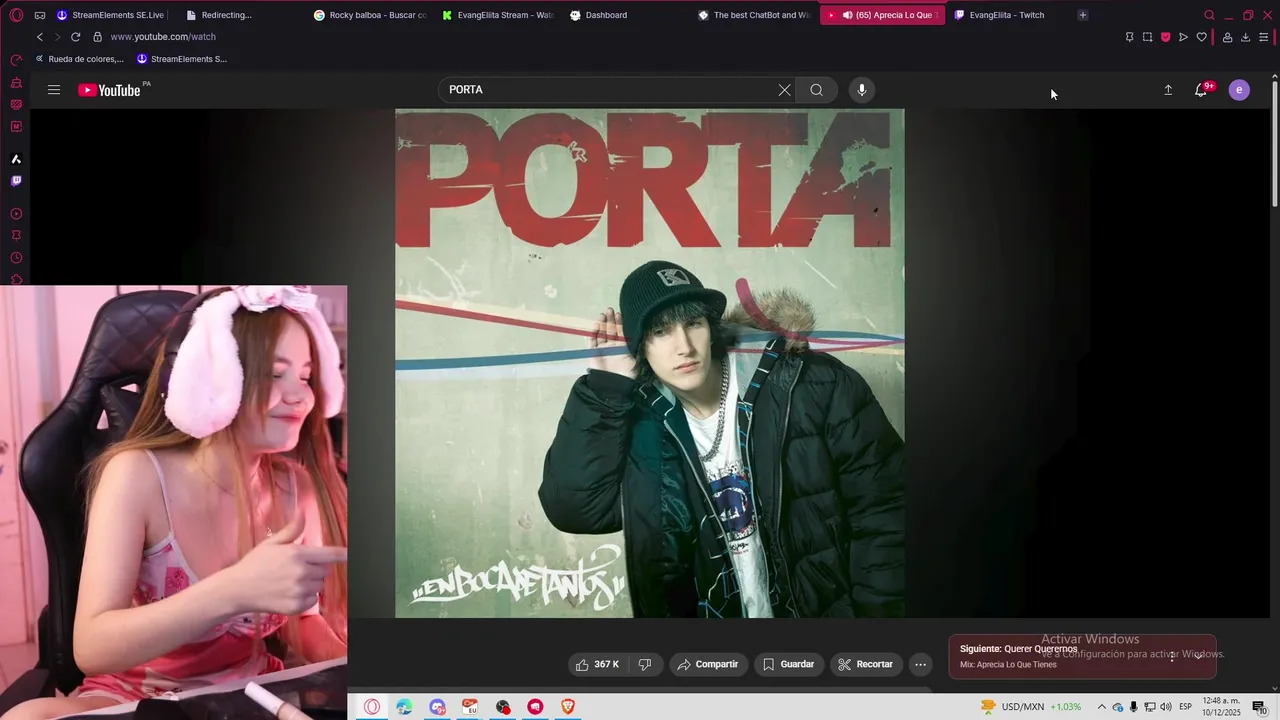The image size is (1280, 720).
Task: View site security lock information
Action: pos(97,37)
